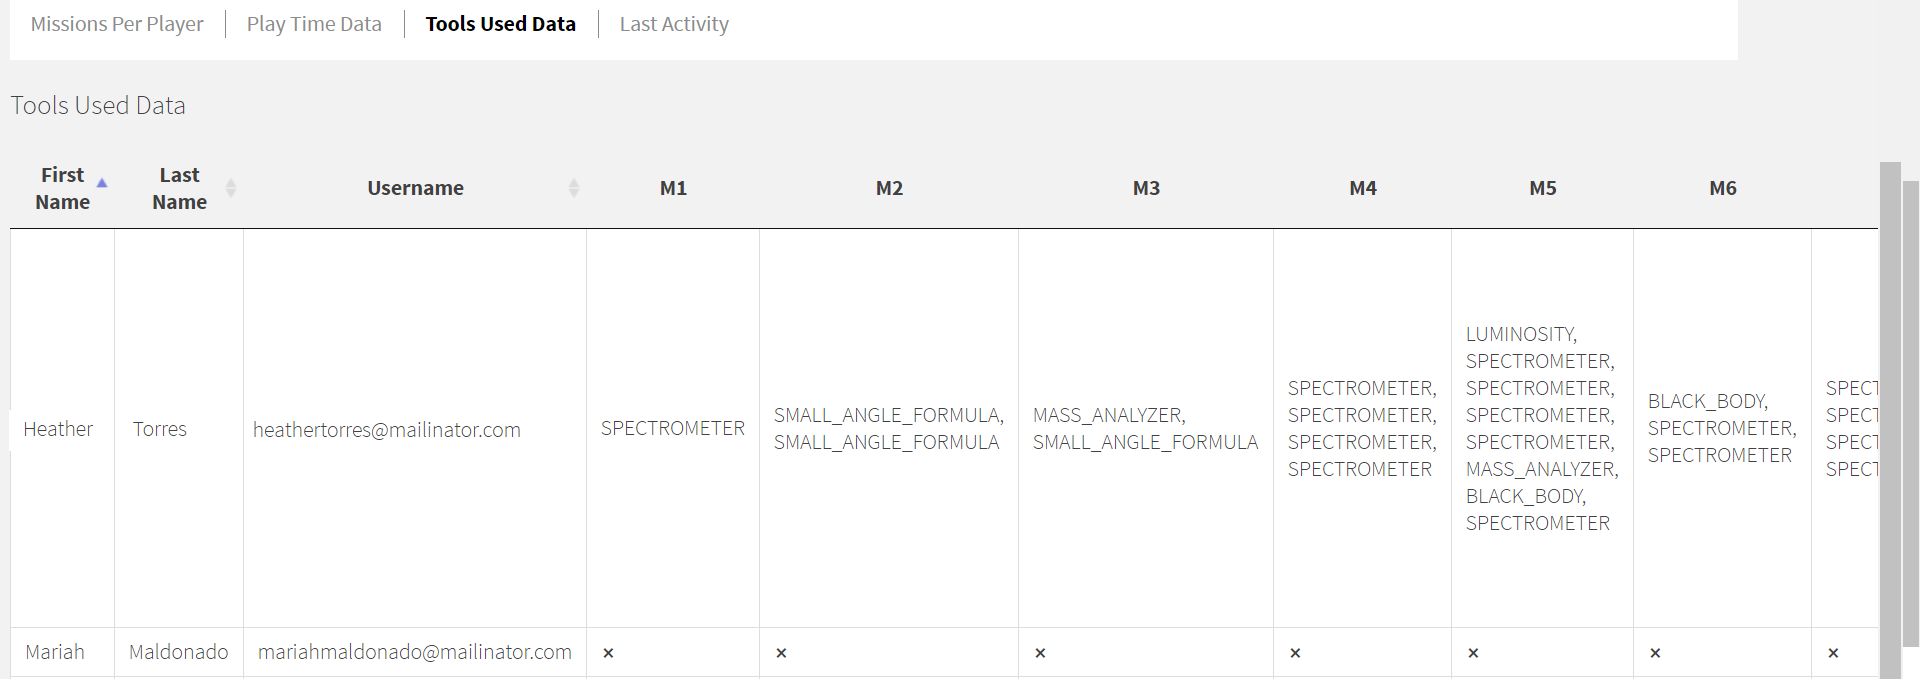Click the X mark in Mariah's M3 cell
The height and width of the screenshot is (679, 1920).
coord(1040,653)
